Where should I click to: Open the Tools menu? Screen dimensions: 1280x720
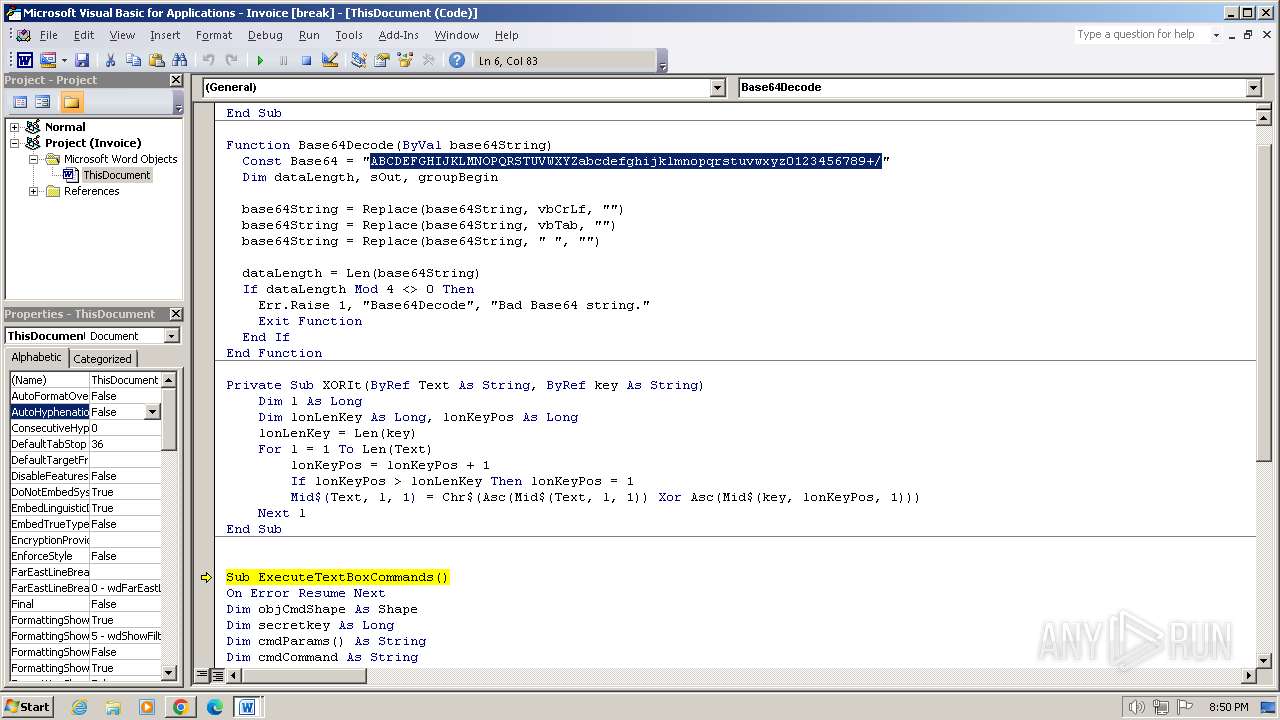348,35
